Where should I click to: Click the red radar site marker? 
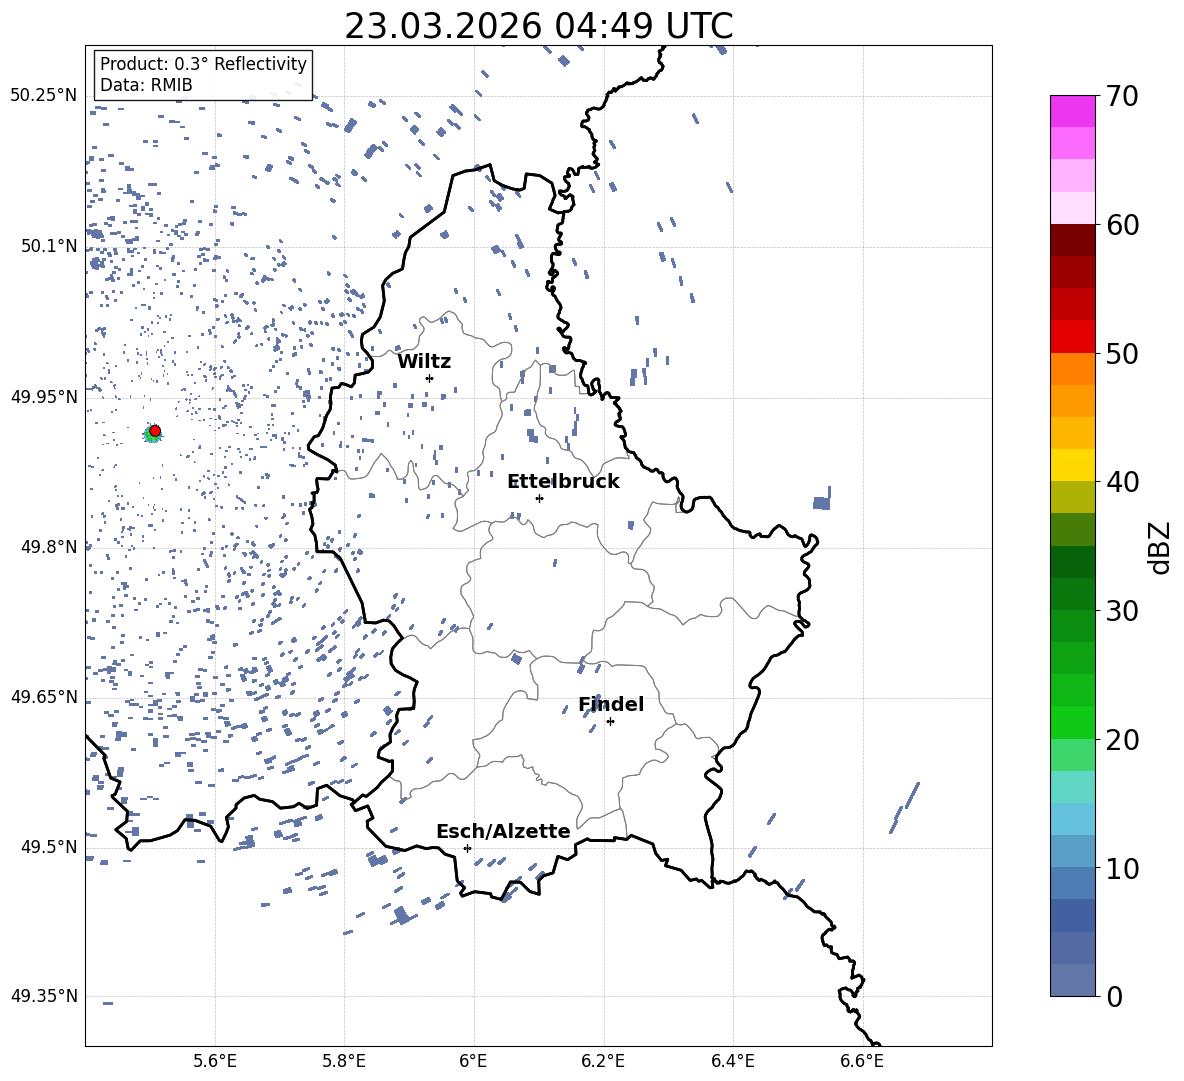[155, 431]
